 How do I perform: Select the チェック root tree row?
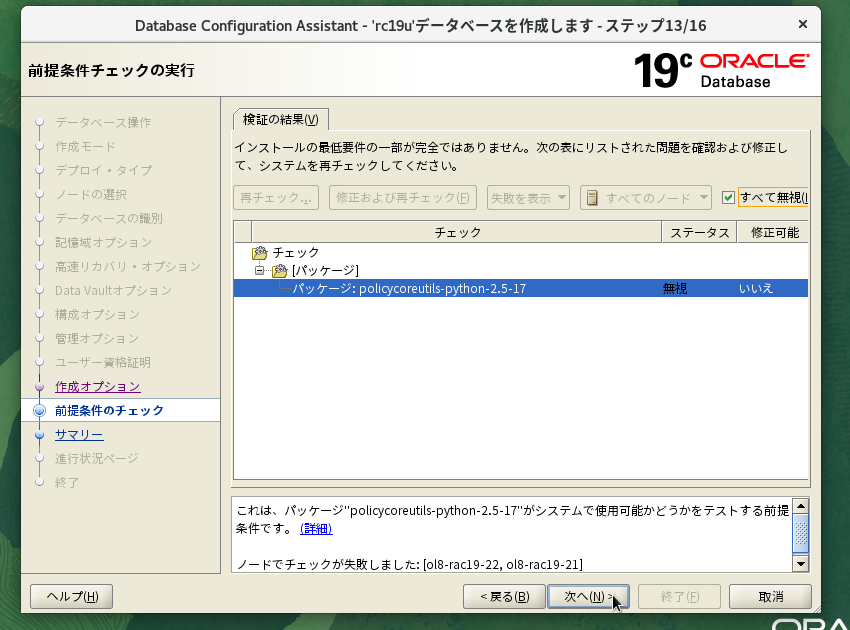click(520, 253)
